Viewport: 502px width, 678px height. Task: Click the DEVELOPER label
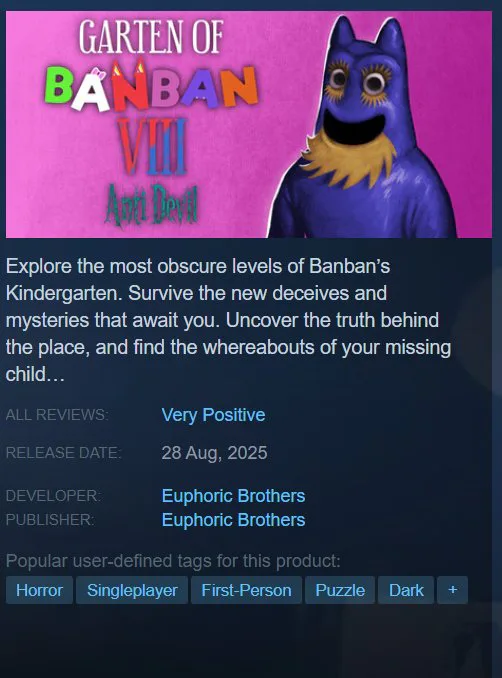54,496
